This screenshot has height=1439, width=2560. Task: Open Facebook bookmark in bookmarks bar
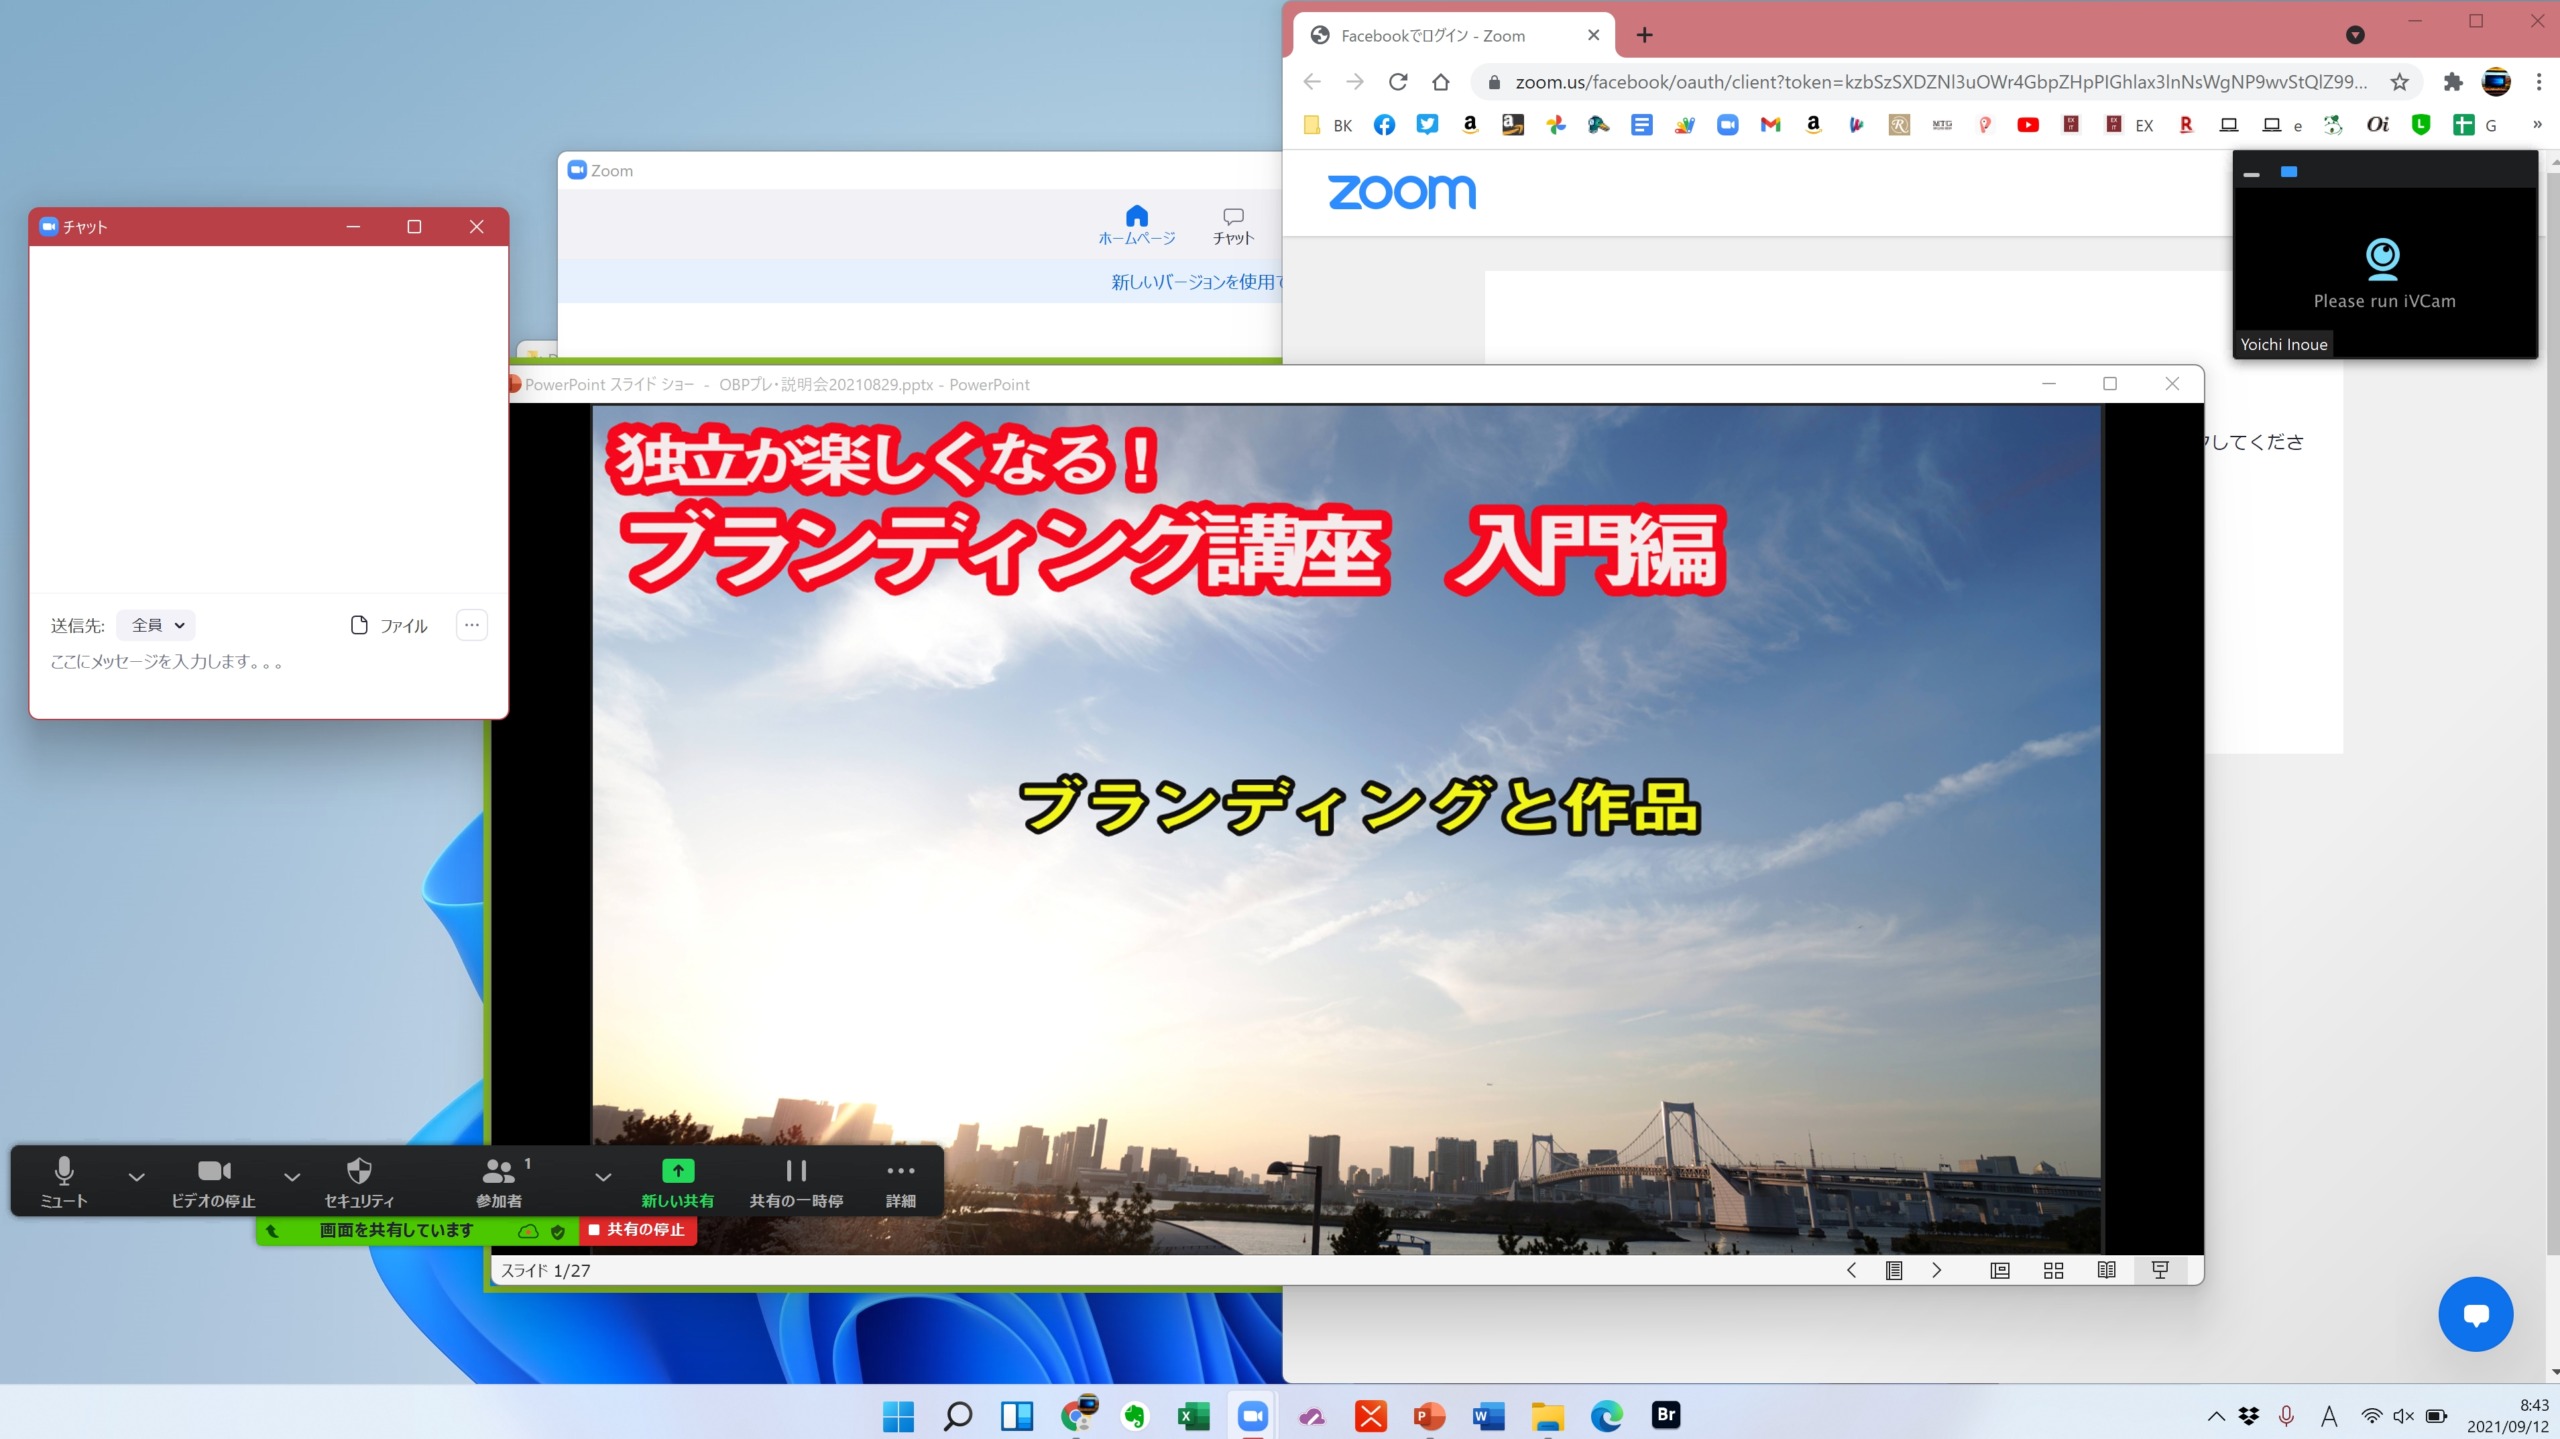[x=1384, y=125]
